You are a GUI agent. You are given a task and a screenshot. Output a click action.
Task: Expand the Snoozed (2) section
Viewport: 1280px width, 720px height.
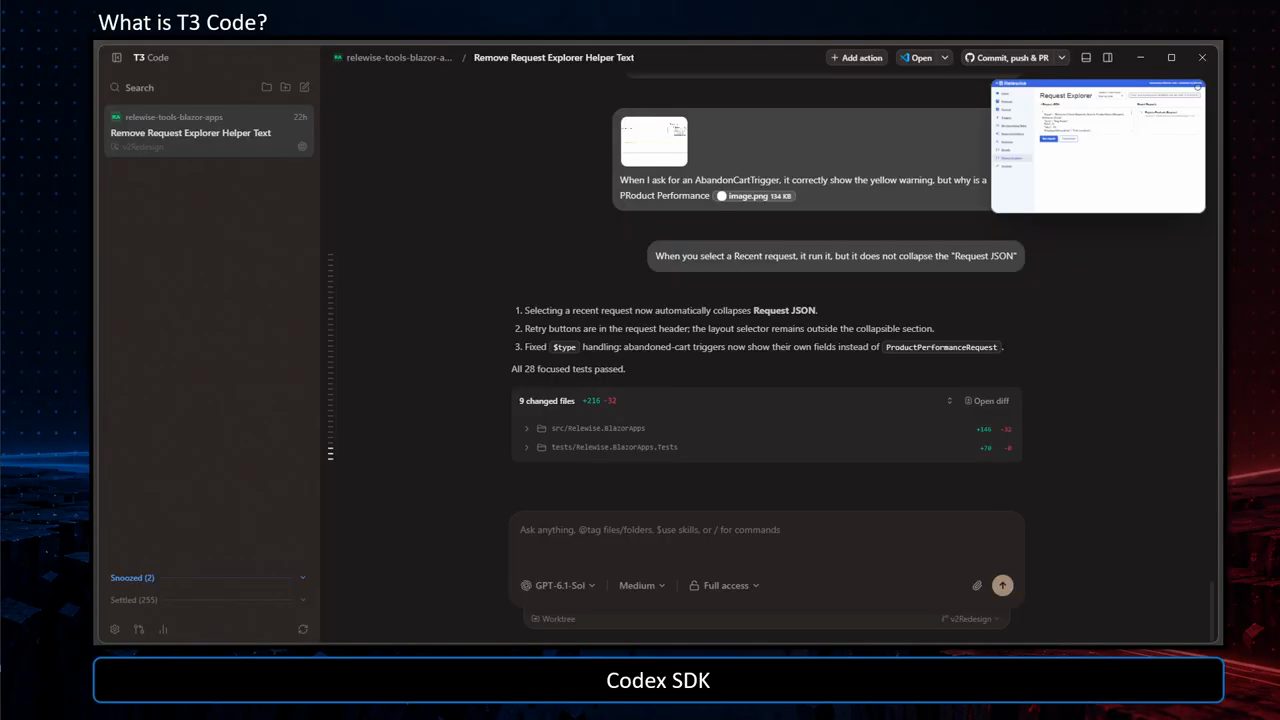(209, 578)
